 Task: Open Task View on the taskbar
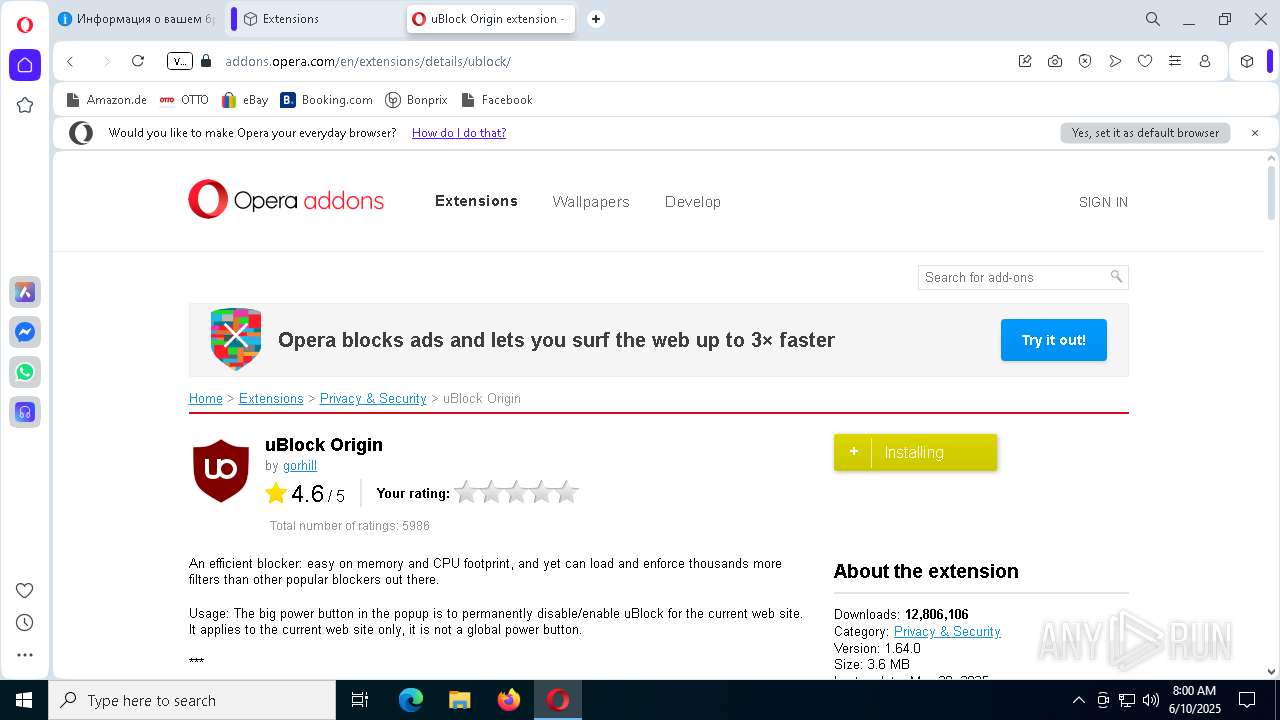coord(360,700)
